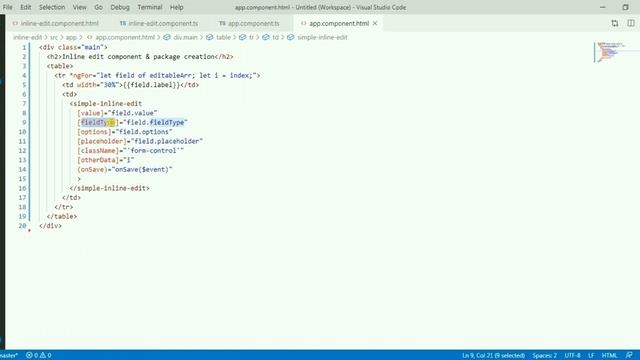Screen dimensions: 640x360
Task: Split the editor to the right
Action: pyautogui.click(x=631, y=23)
